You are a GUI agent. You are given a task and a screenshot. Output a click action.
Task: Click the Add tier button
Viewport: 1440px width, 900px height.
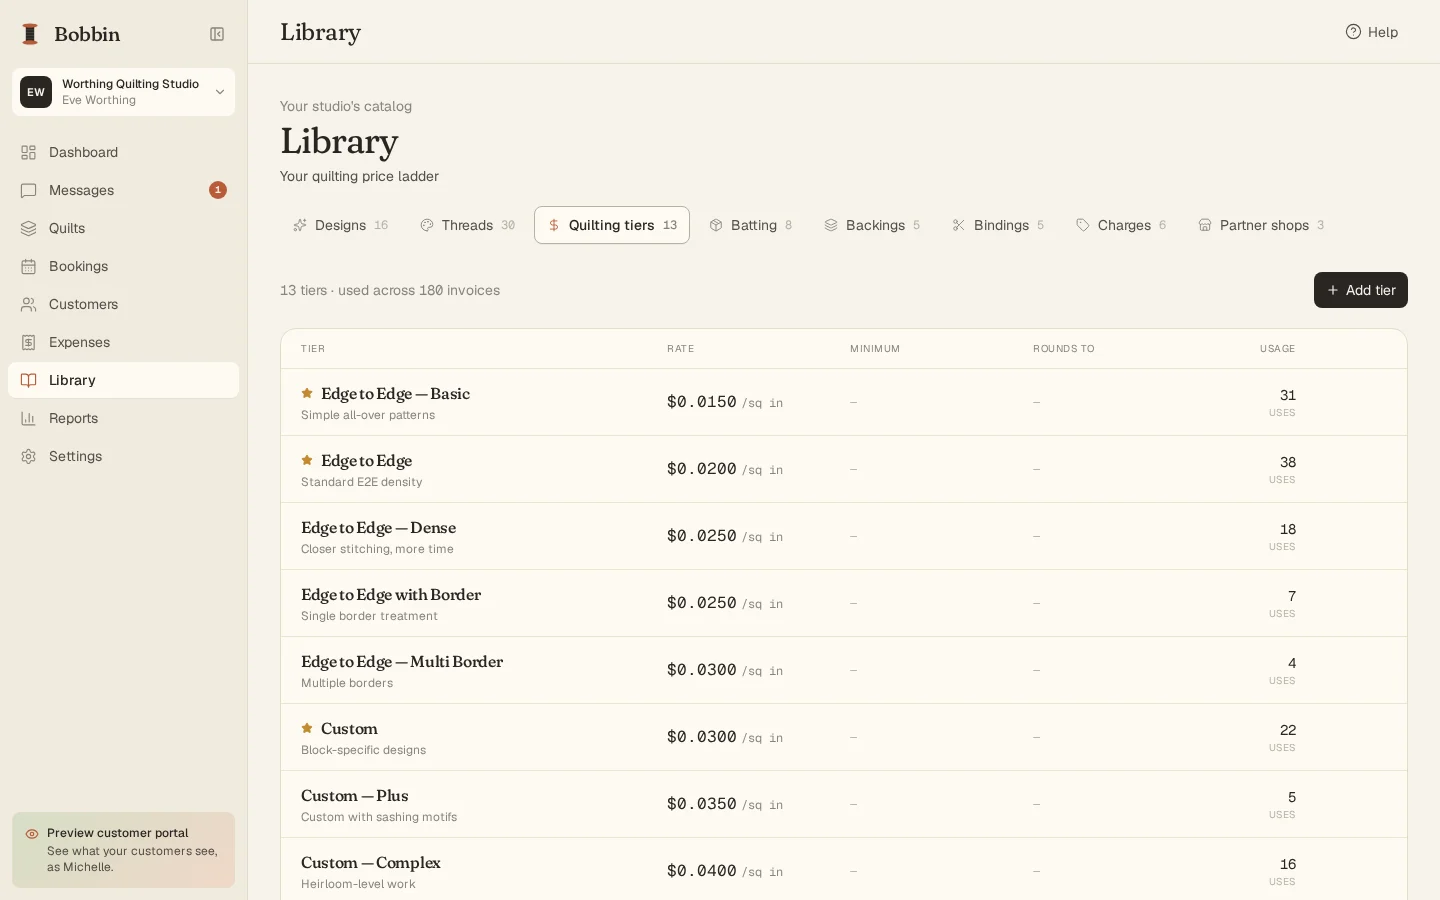coord(1360,290)
